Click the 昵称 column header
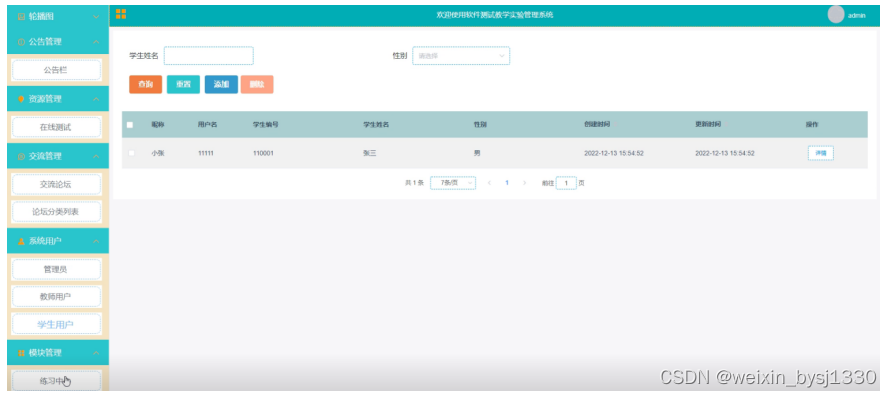This screenshot has height=397, width=892. point(158,125)
